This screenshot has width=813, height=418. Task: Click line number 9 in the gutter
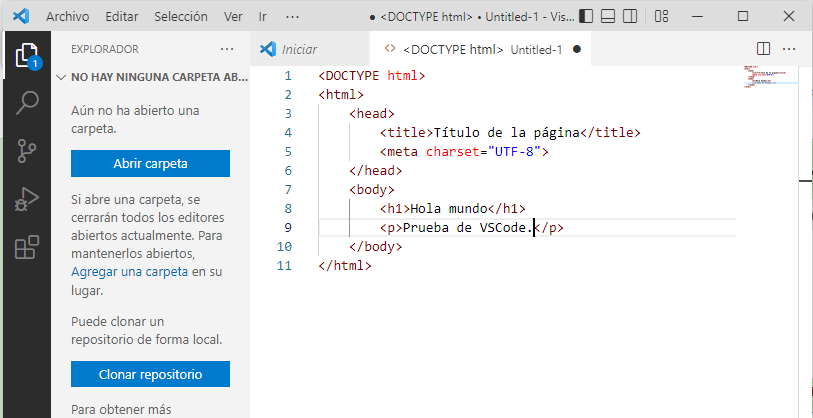288,228
